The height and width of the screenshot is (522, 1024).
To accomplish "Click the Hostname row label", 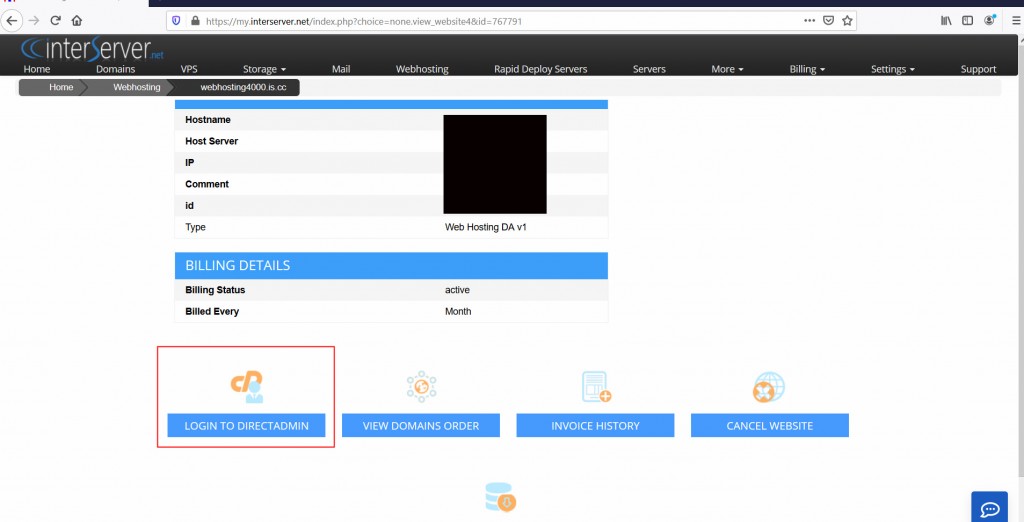I will (208, 120).
